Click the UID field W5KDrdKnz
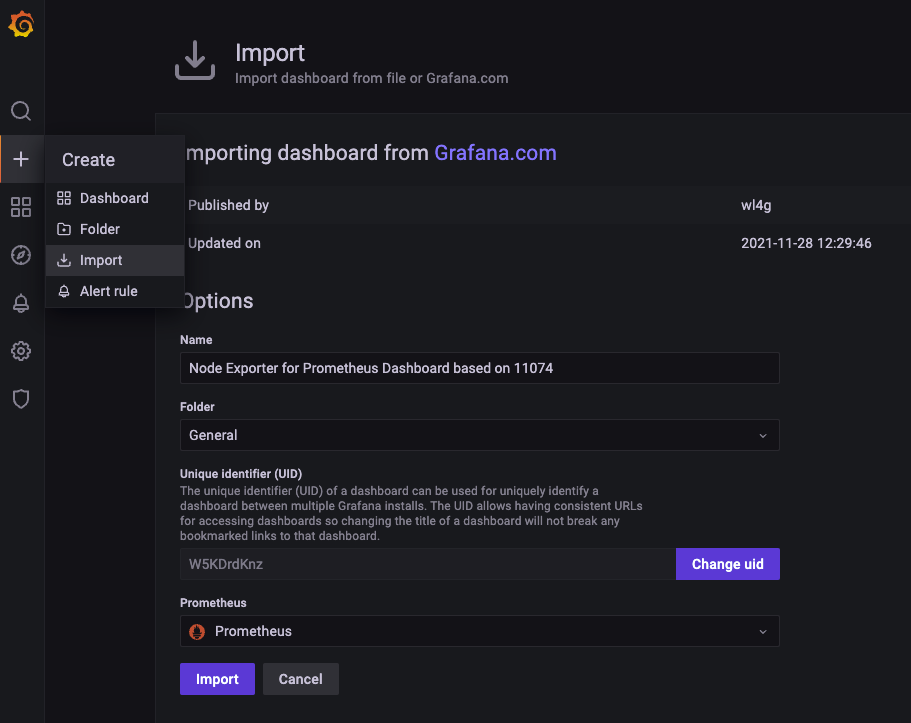911x723 pixels. (x=428, y=564)
